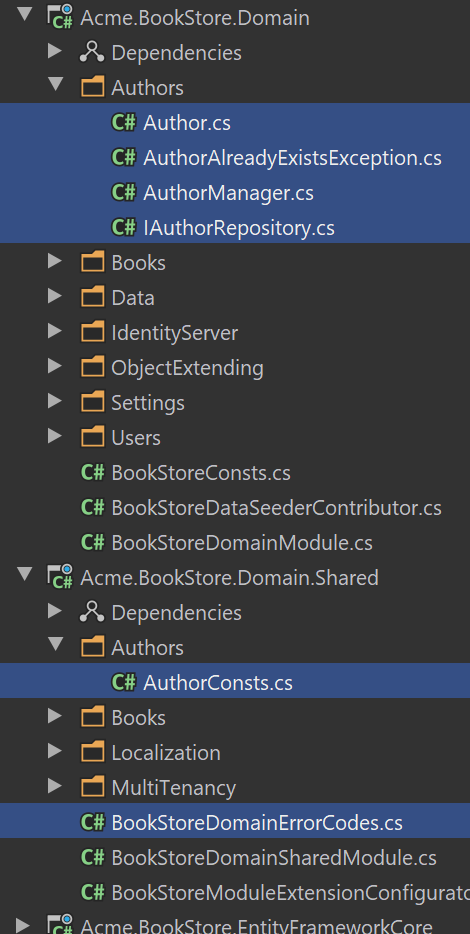Image resolution: width=470 pixels, height=934 pixels.
Task: Click the ObjectExtending folder icon
Action: 92,368
